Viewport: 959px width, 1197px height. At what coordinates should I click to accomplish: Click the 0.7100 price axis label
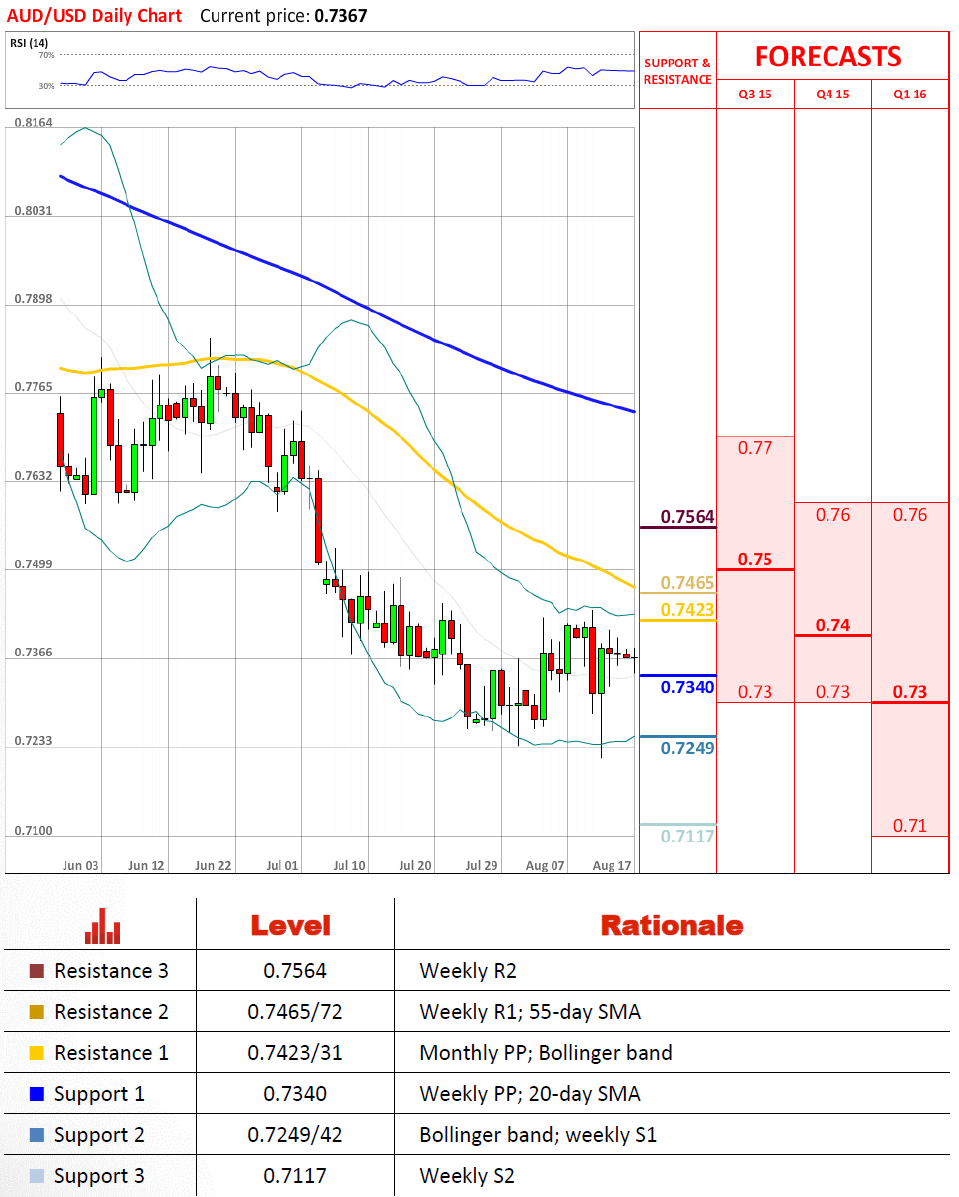(x=34, y=831)
